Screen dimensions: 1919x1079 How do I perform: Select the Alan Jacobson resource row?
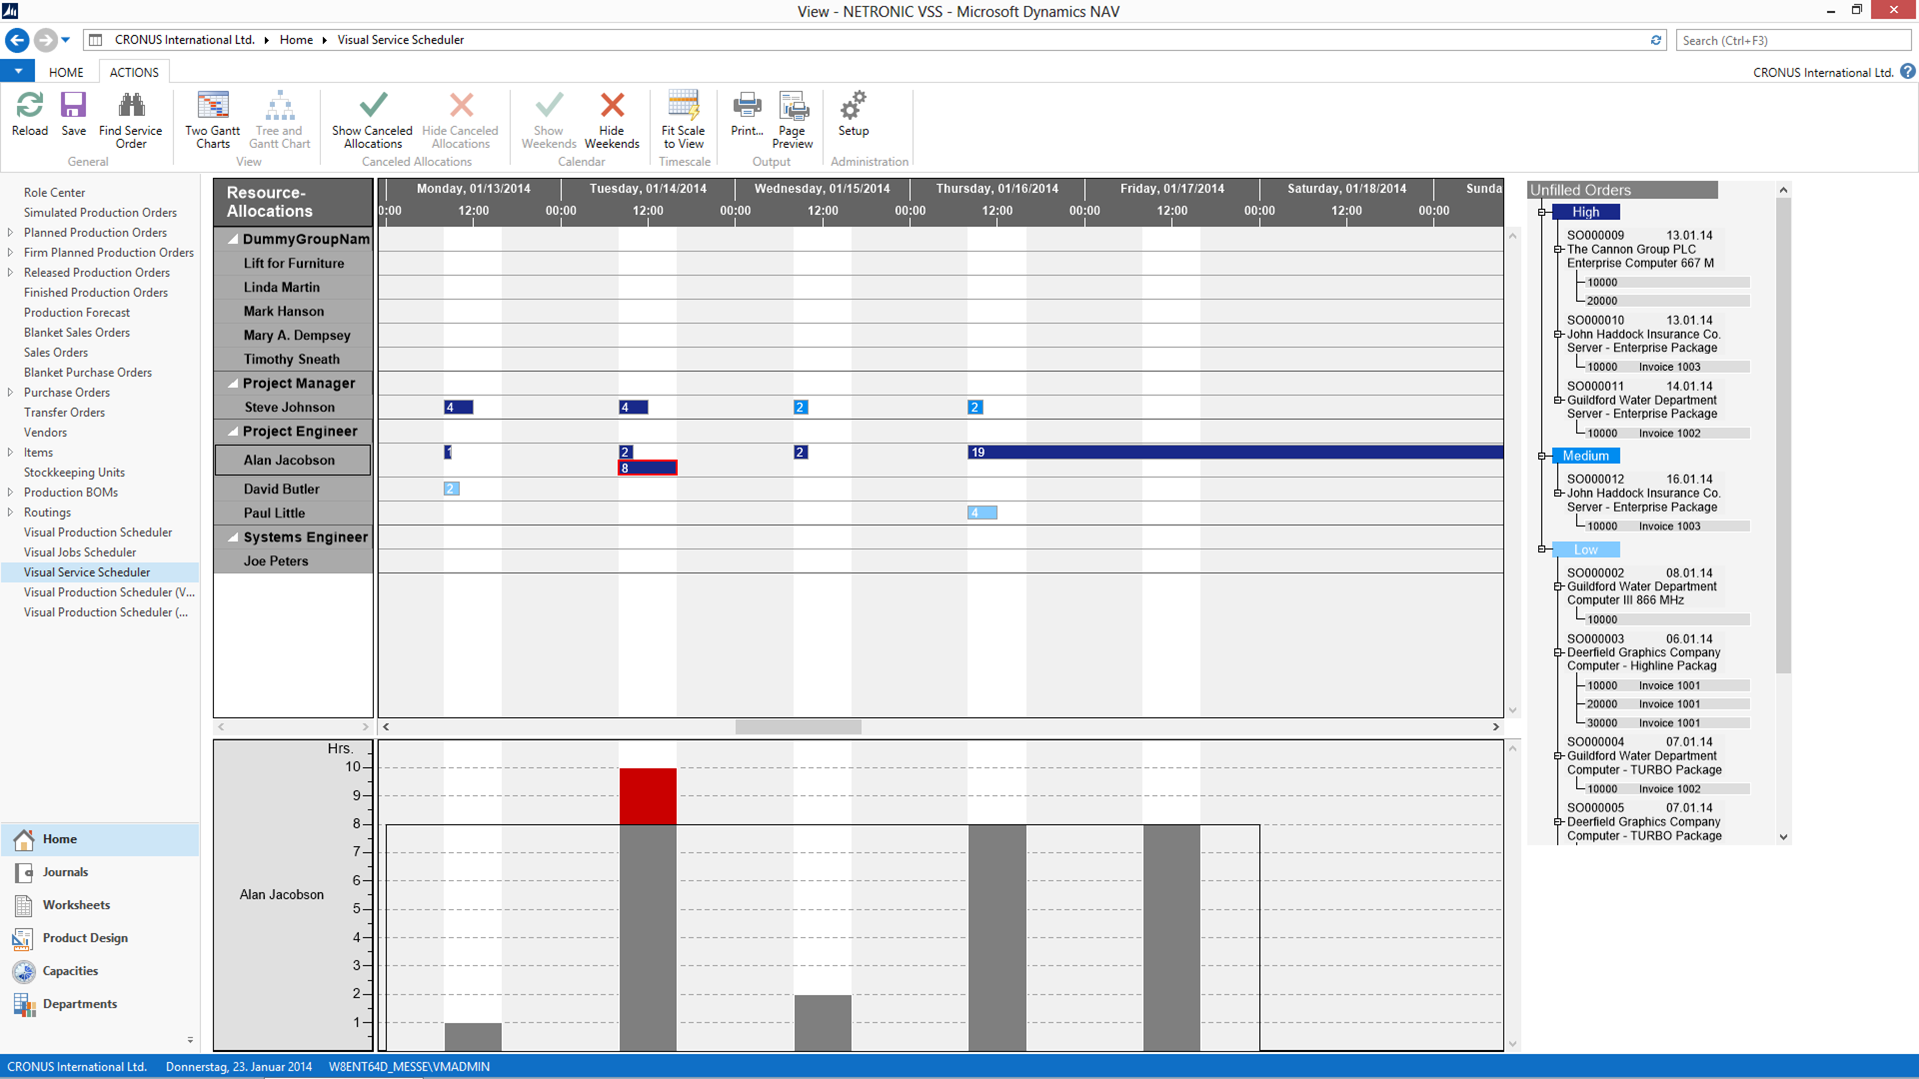(292, 460)
